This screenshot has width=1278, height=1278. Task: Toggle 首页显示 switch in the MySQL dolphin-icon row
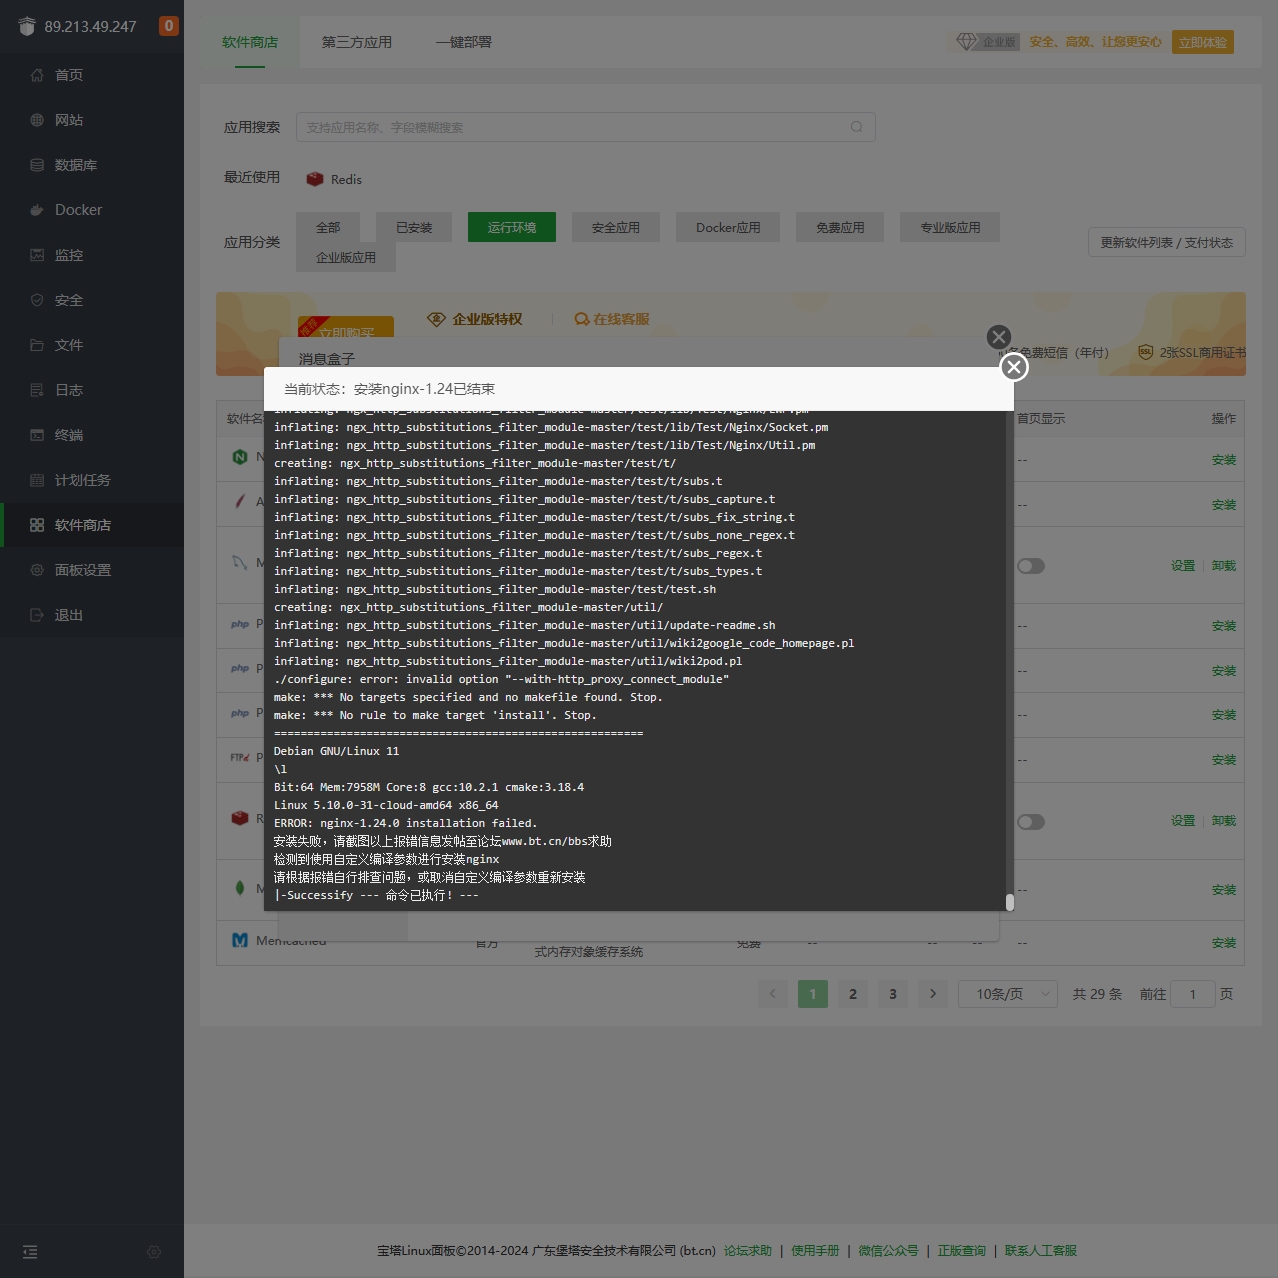point(1031,566)
